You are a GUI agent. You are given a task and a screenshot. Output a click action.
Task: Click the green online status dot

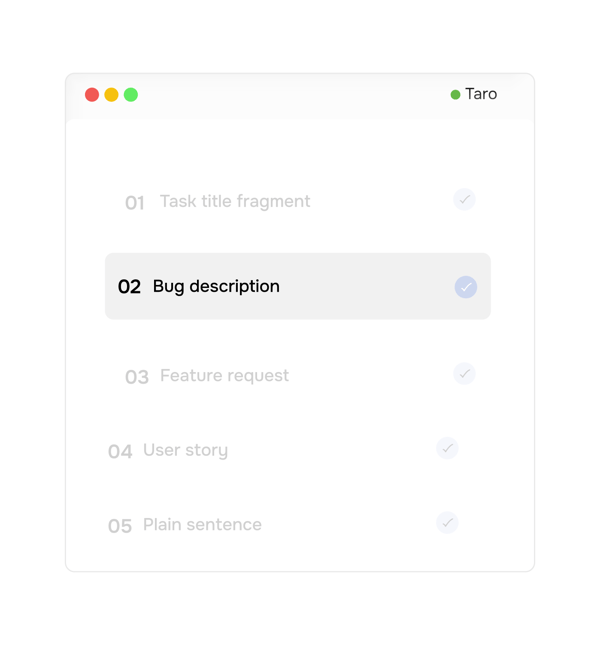tap(455, 95)
